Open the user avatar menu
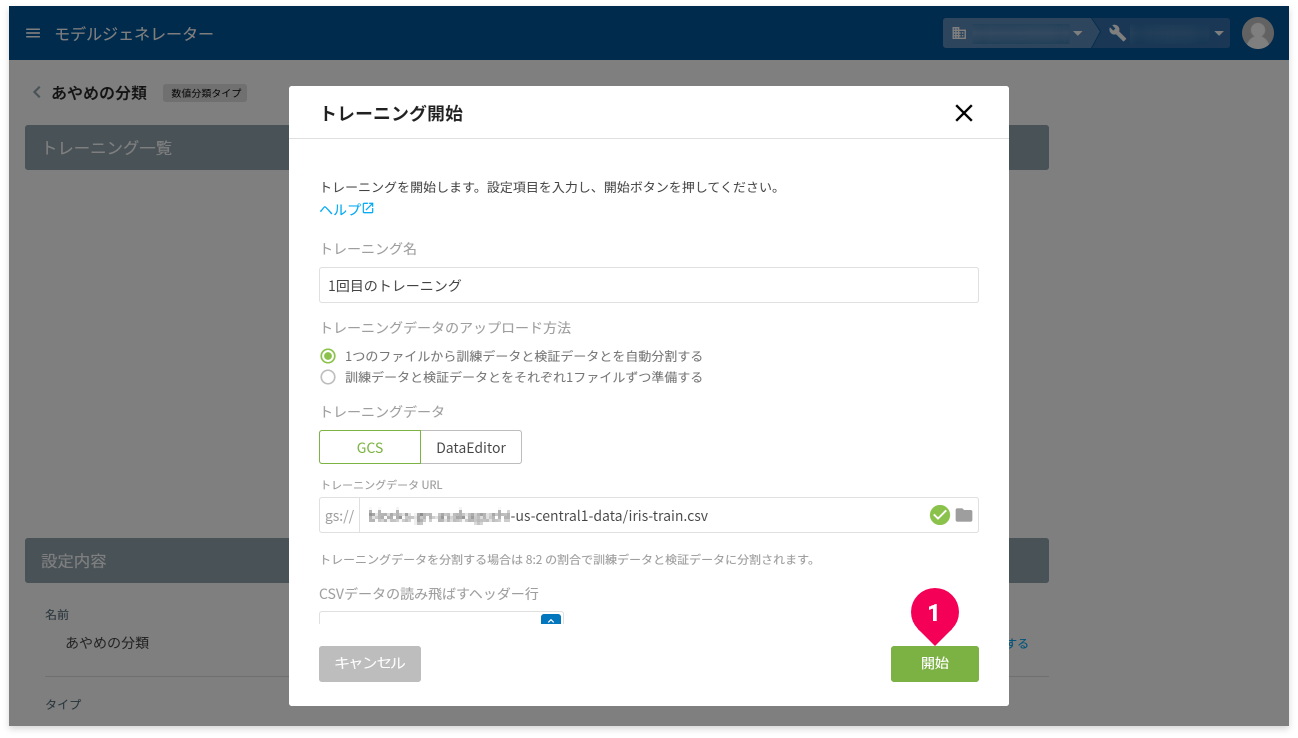Image resolution: width=1298 pixels, height=738 pixels. 1257,33
